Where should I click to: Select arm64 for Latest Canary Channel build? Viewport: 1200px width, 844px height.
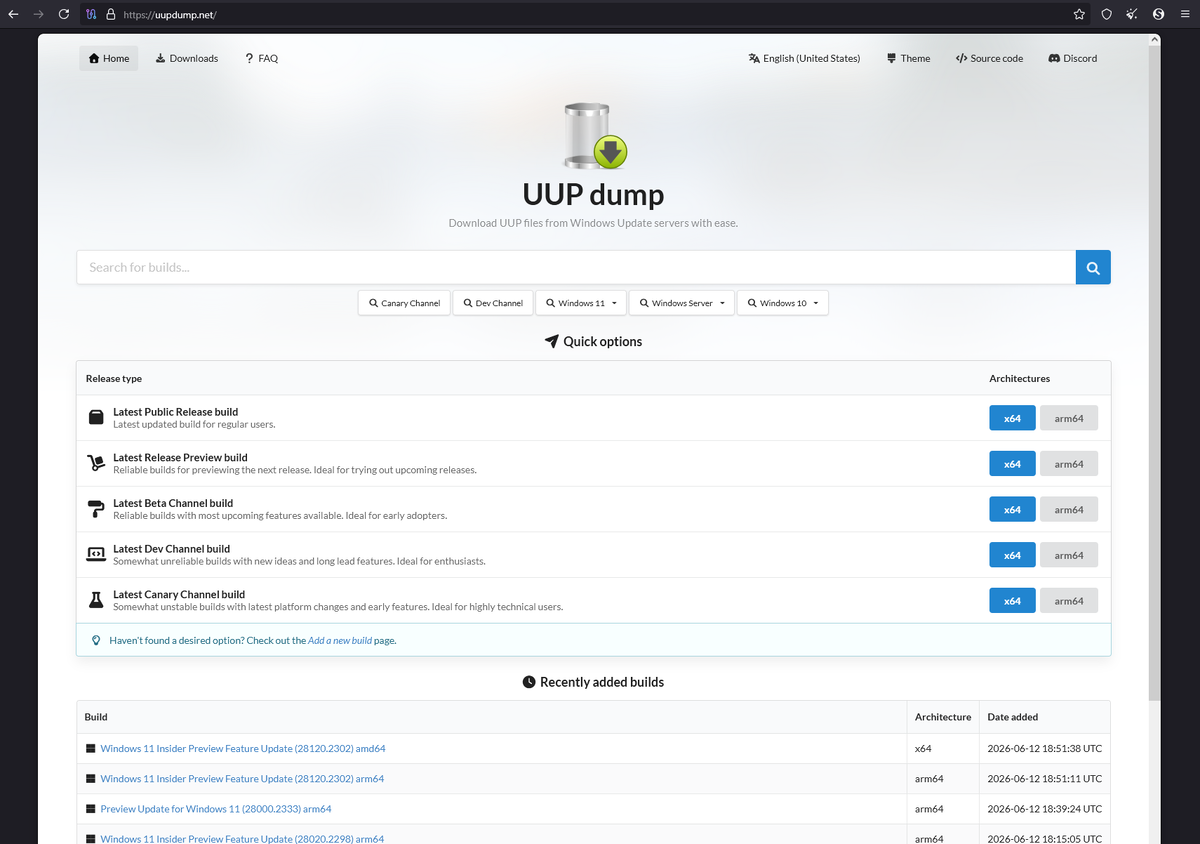[1069, 601]
